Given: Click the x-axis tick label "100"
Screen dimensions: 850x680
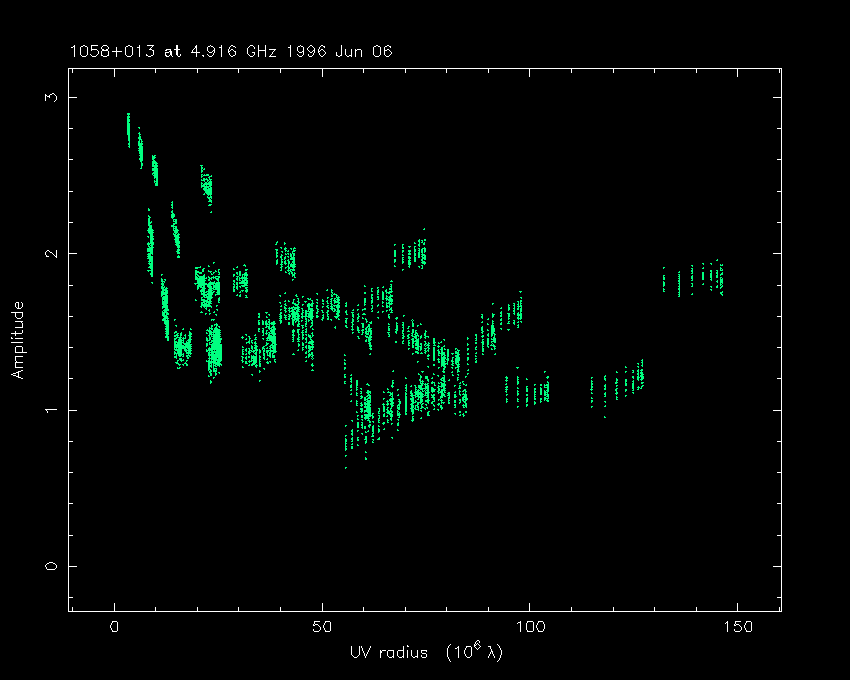Looking at the screenshot, I should coord(529,626).
